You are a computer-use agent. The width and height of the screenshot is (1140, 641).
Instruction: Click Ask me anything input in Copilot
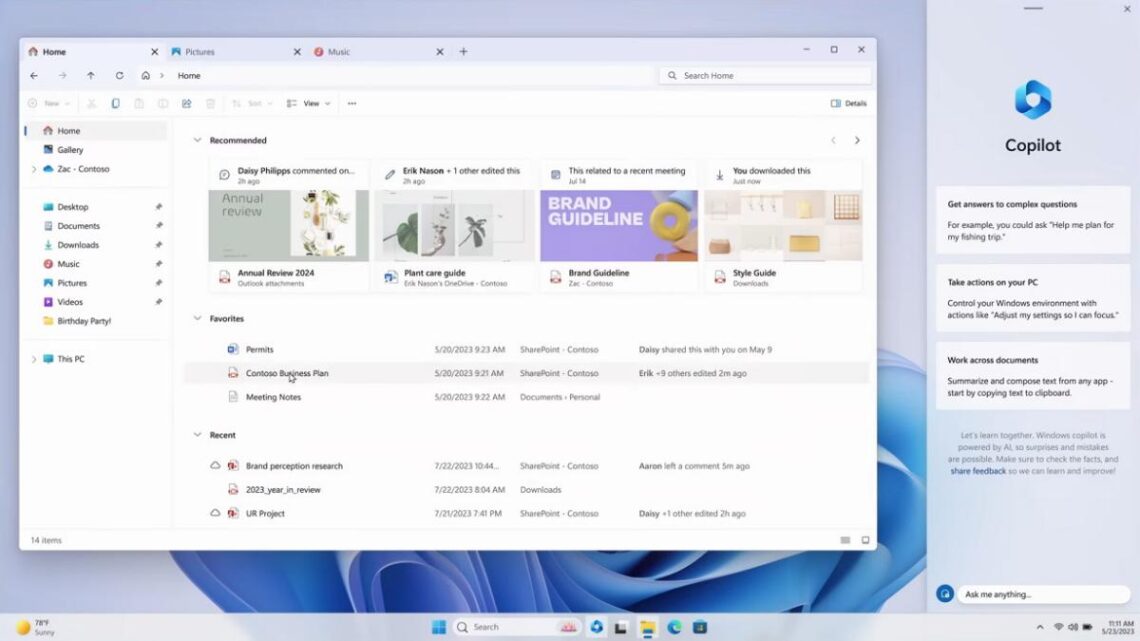1043,594
